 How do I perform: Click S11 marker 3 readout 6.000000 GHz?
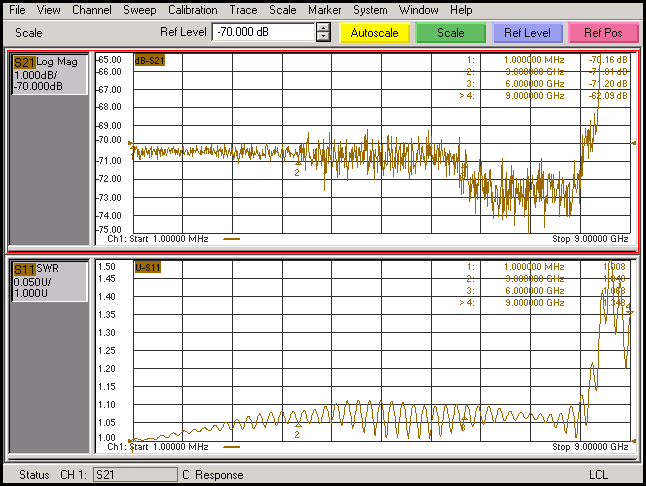[535, 291]
